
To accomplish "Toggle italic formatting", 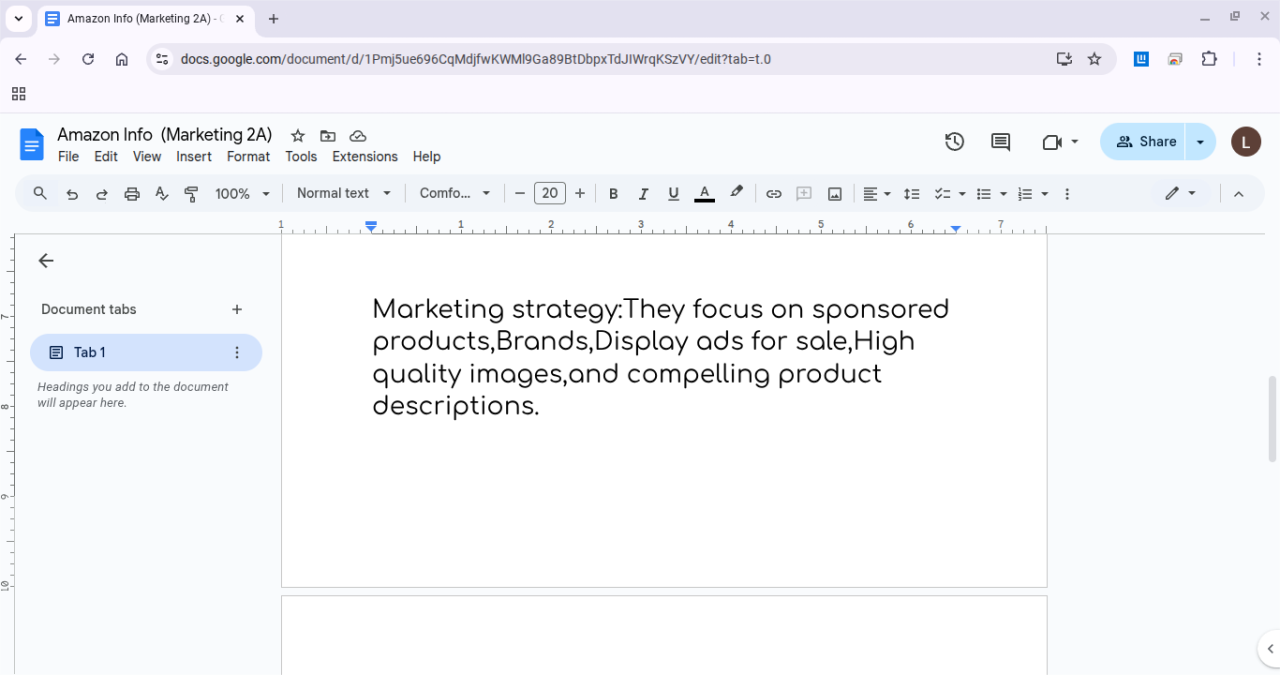I will 644,194.
